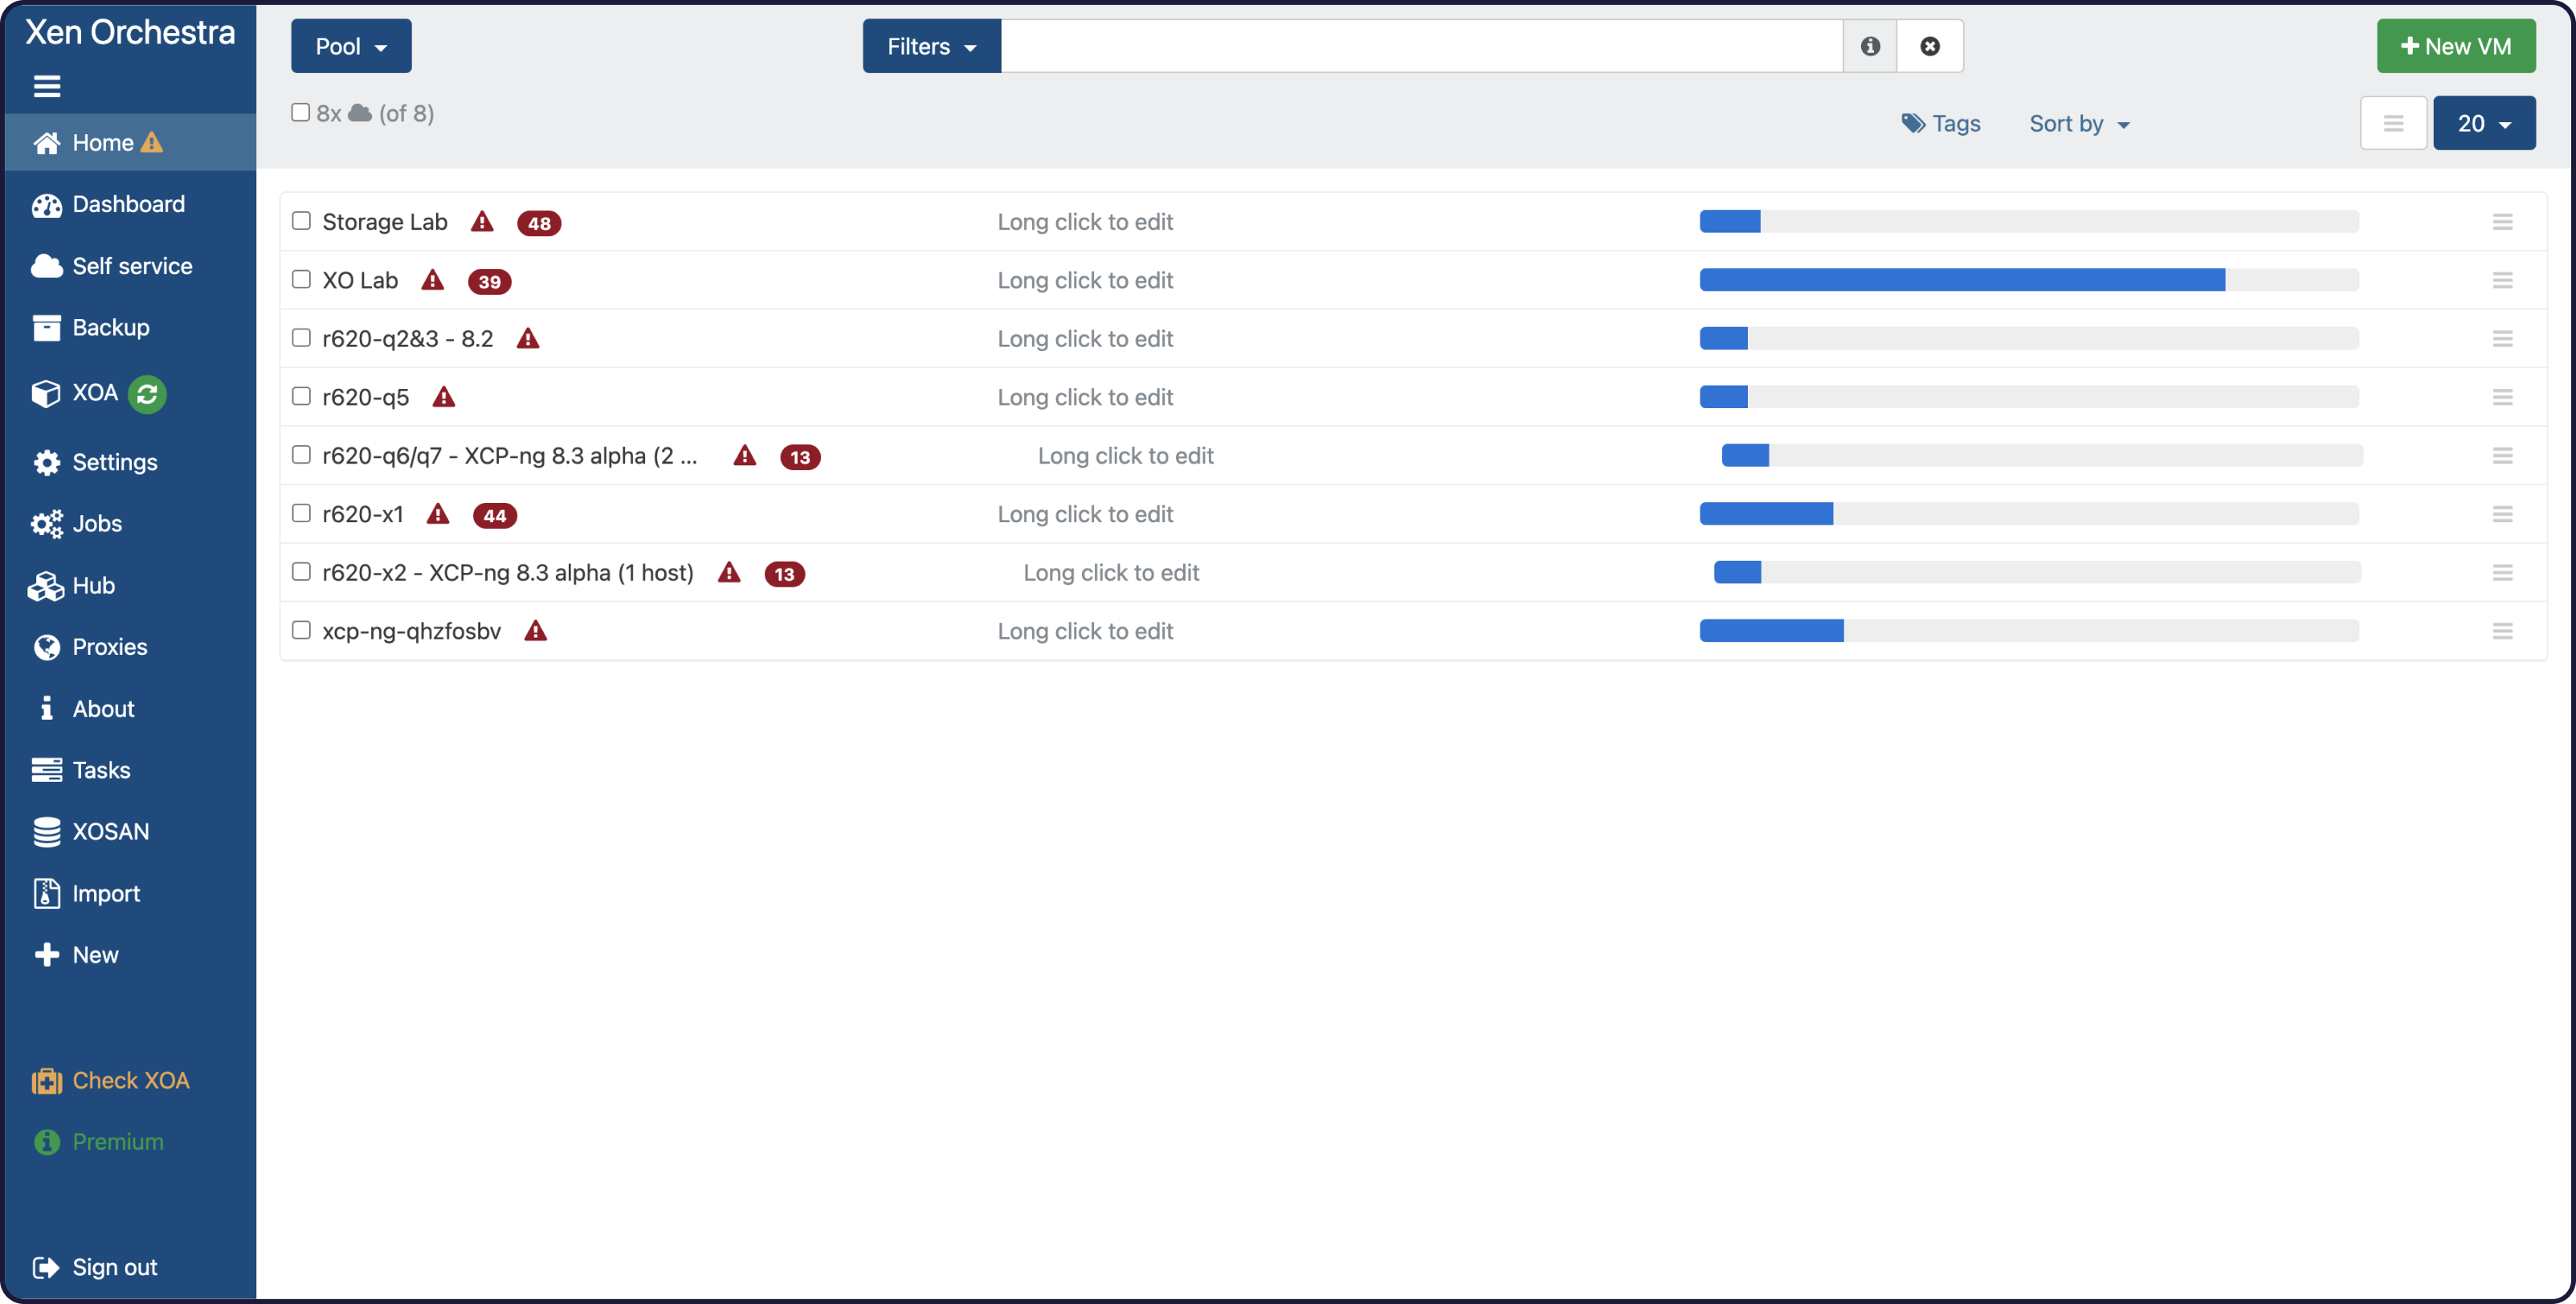This screenshot has height=1304, width=2576.
Task: Open the xcp-ng-qhzfosbv pool link
Action: pos(411,631)
